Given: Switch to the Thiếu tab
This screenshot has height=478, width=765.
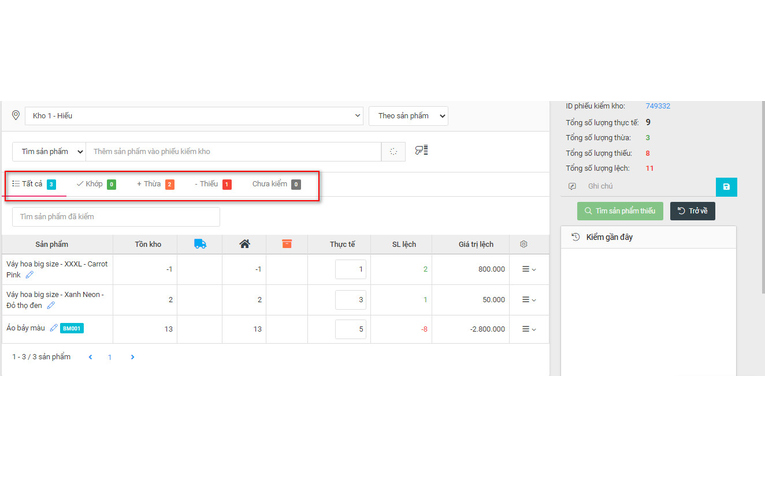Looking at the screenshot, I should [x=213, y=184].
